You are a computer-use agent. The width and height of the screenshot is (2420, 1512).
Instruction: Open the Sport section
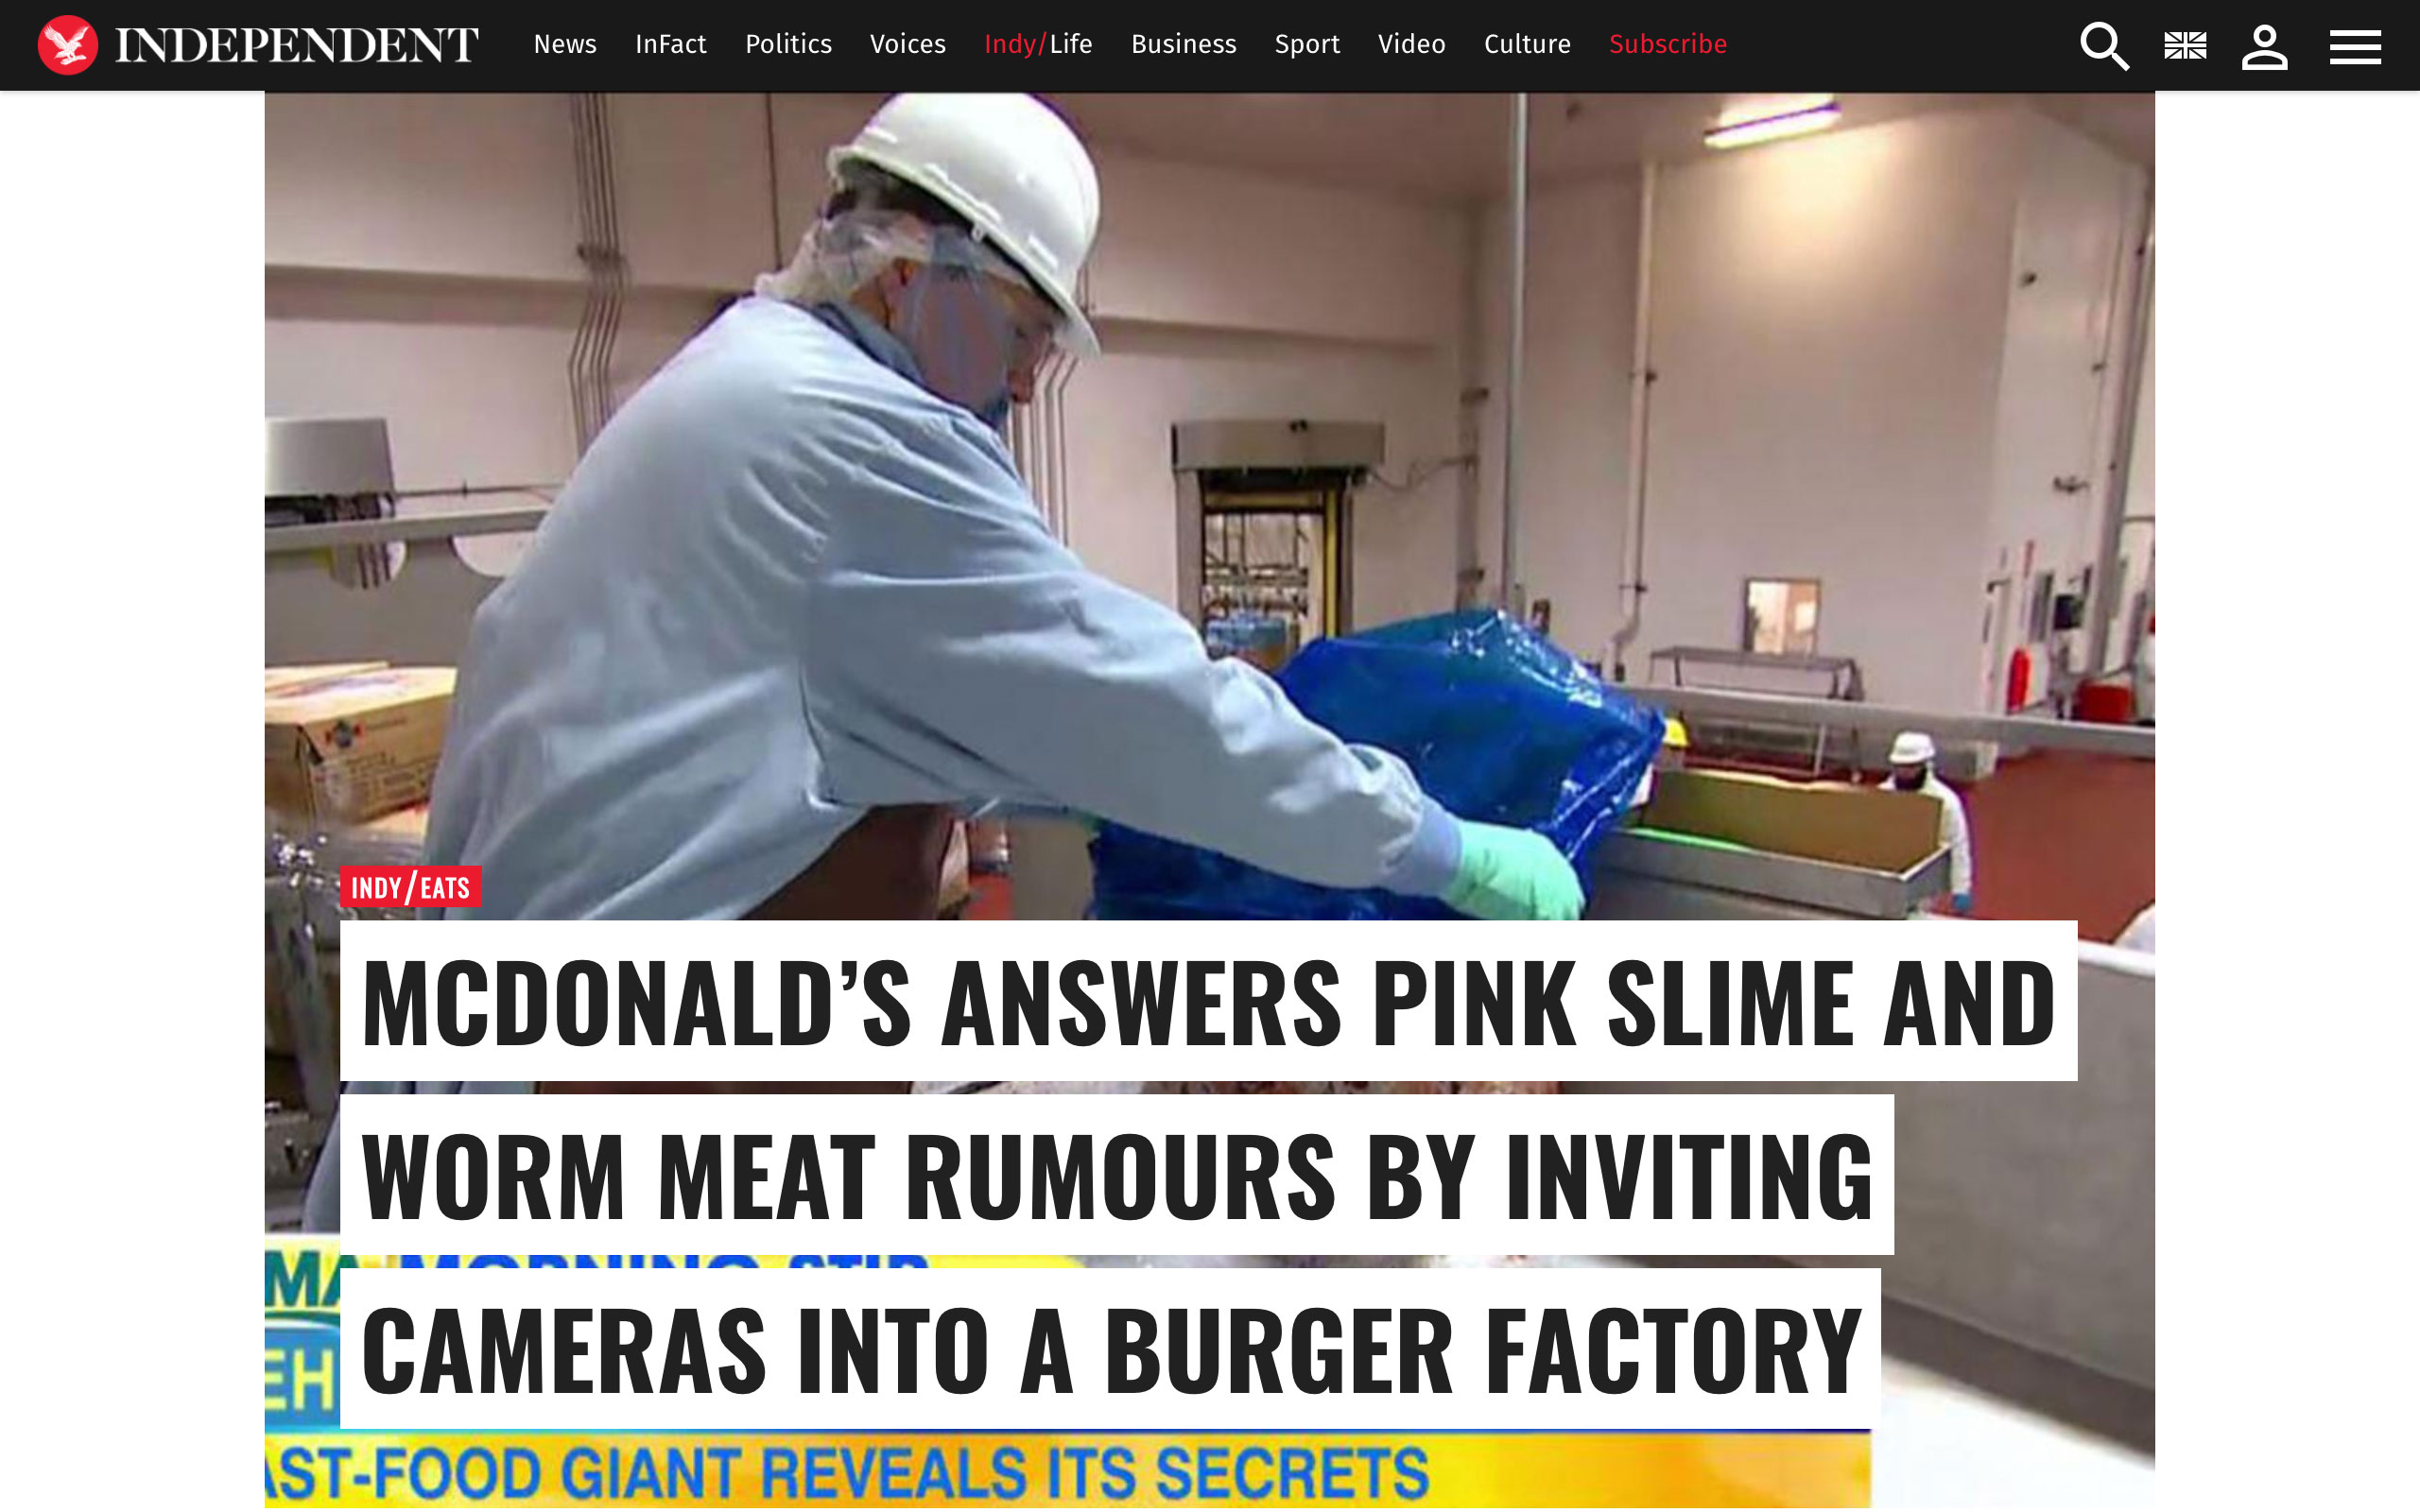[1307, 44]
